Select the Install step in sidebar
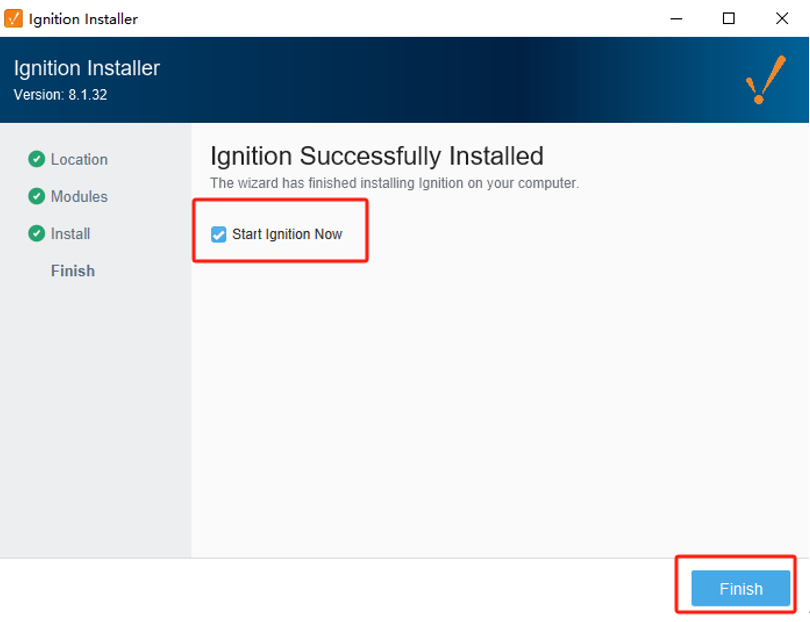Image resolution: width=810 pixels, height=622 pixels. [71, 233]
